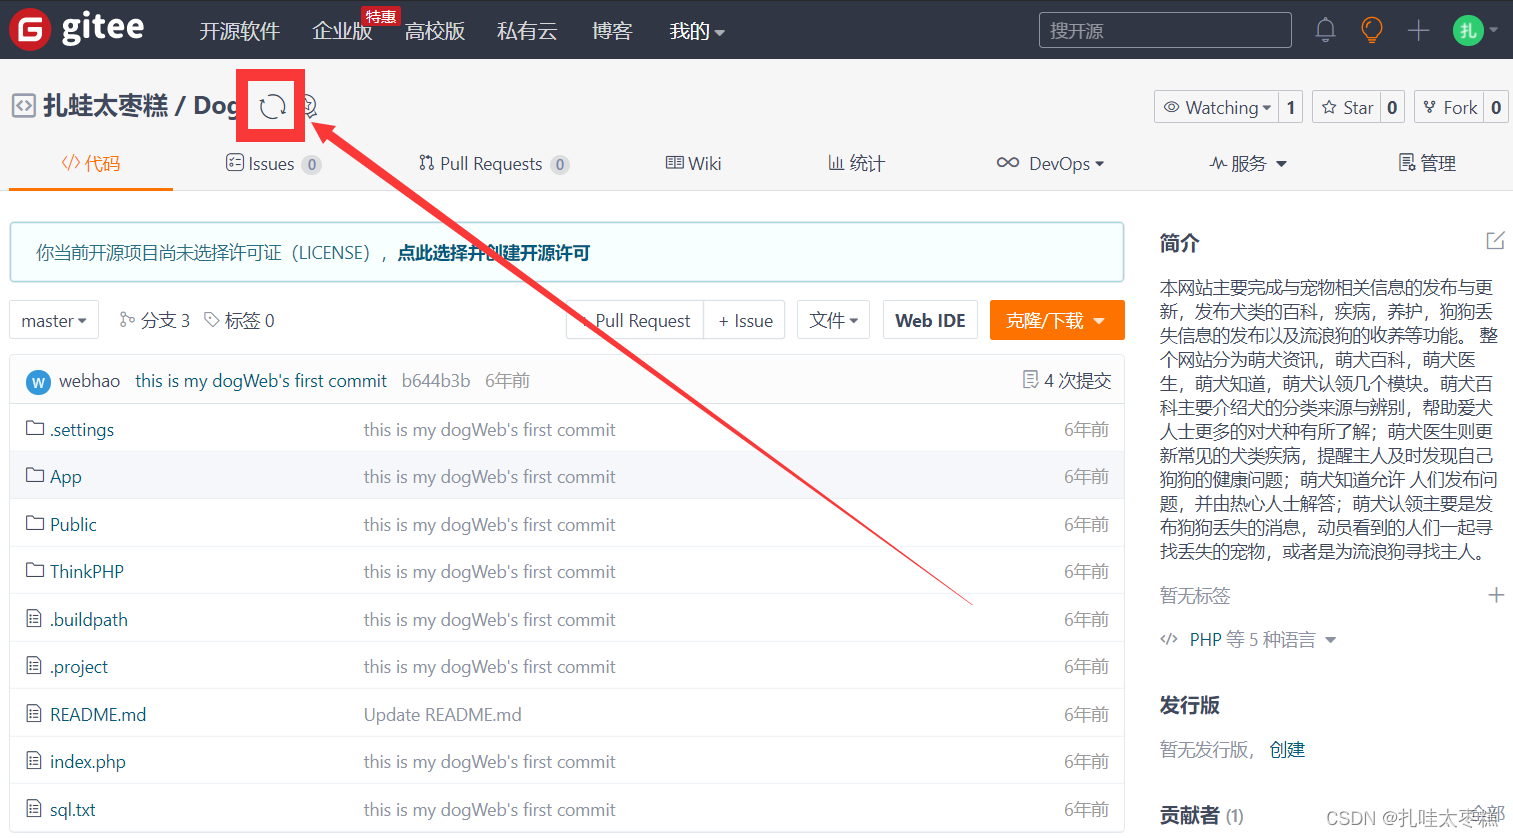Click the 搜开源 search field
Viewport: 1513px width, 838px height.
pos(1164,30)
